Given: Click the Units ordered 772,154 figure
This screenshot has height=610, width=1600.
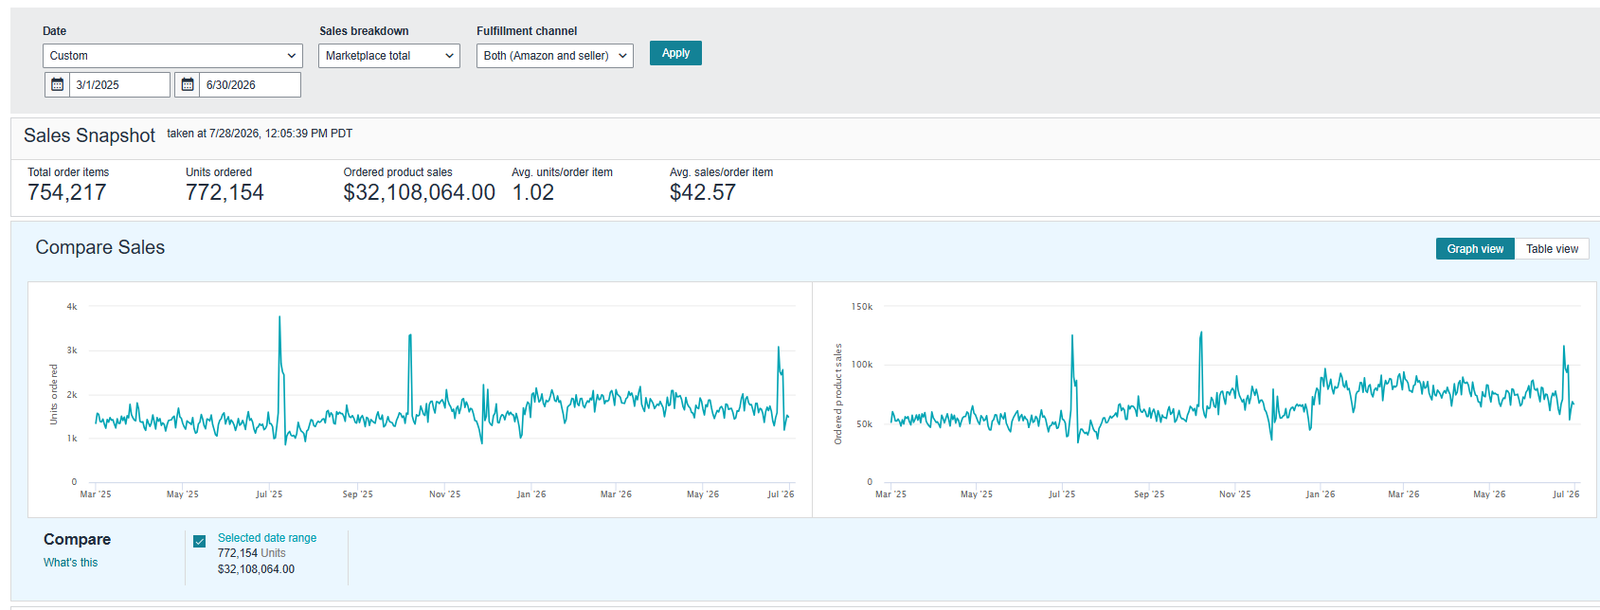Looking at the screenshot, I should point(225,192).
